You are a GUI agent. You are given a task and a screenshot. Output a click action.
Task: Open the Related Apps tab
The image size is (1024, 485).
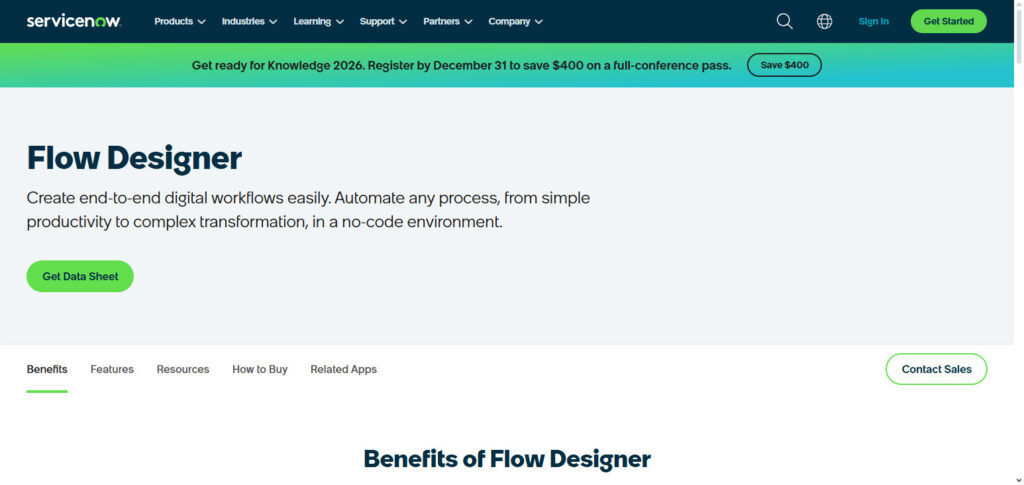[344, 369]
